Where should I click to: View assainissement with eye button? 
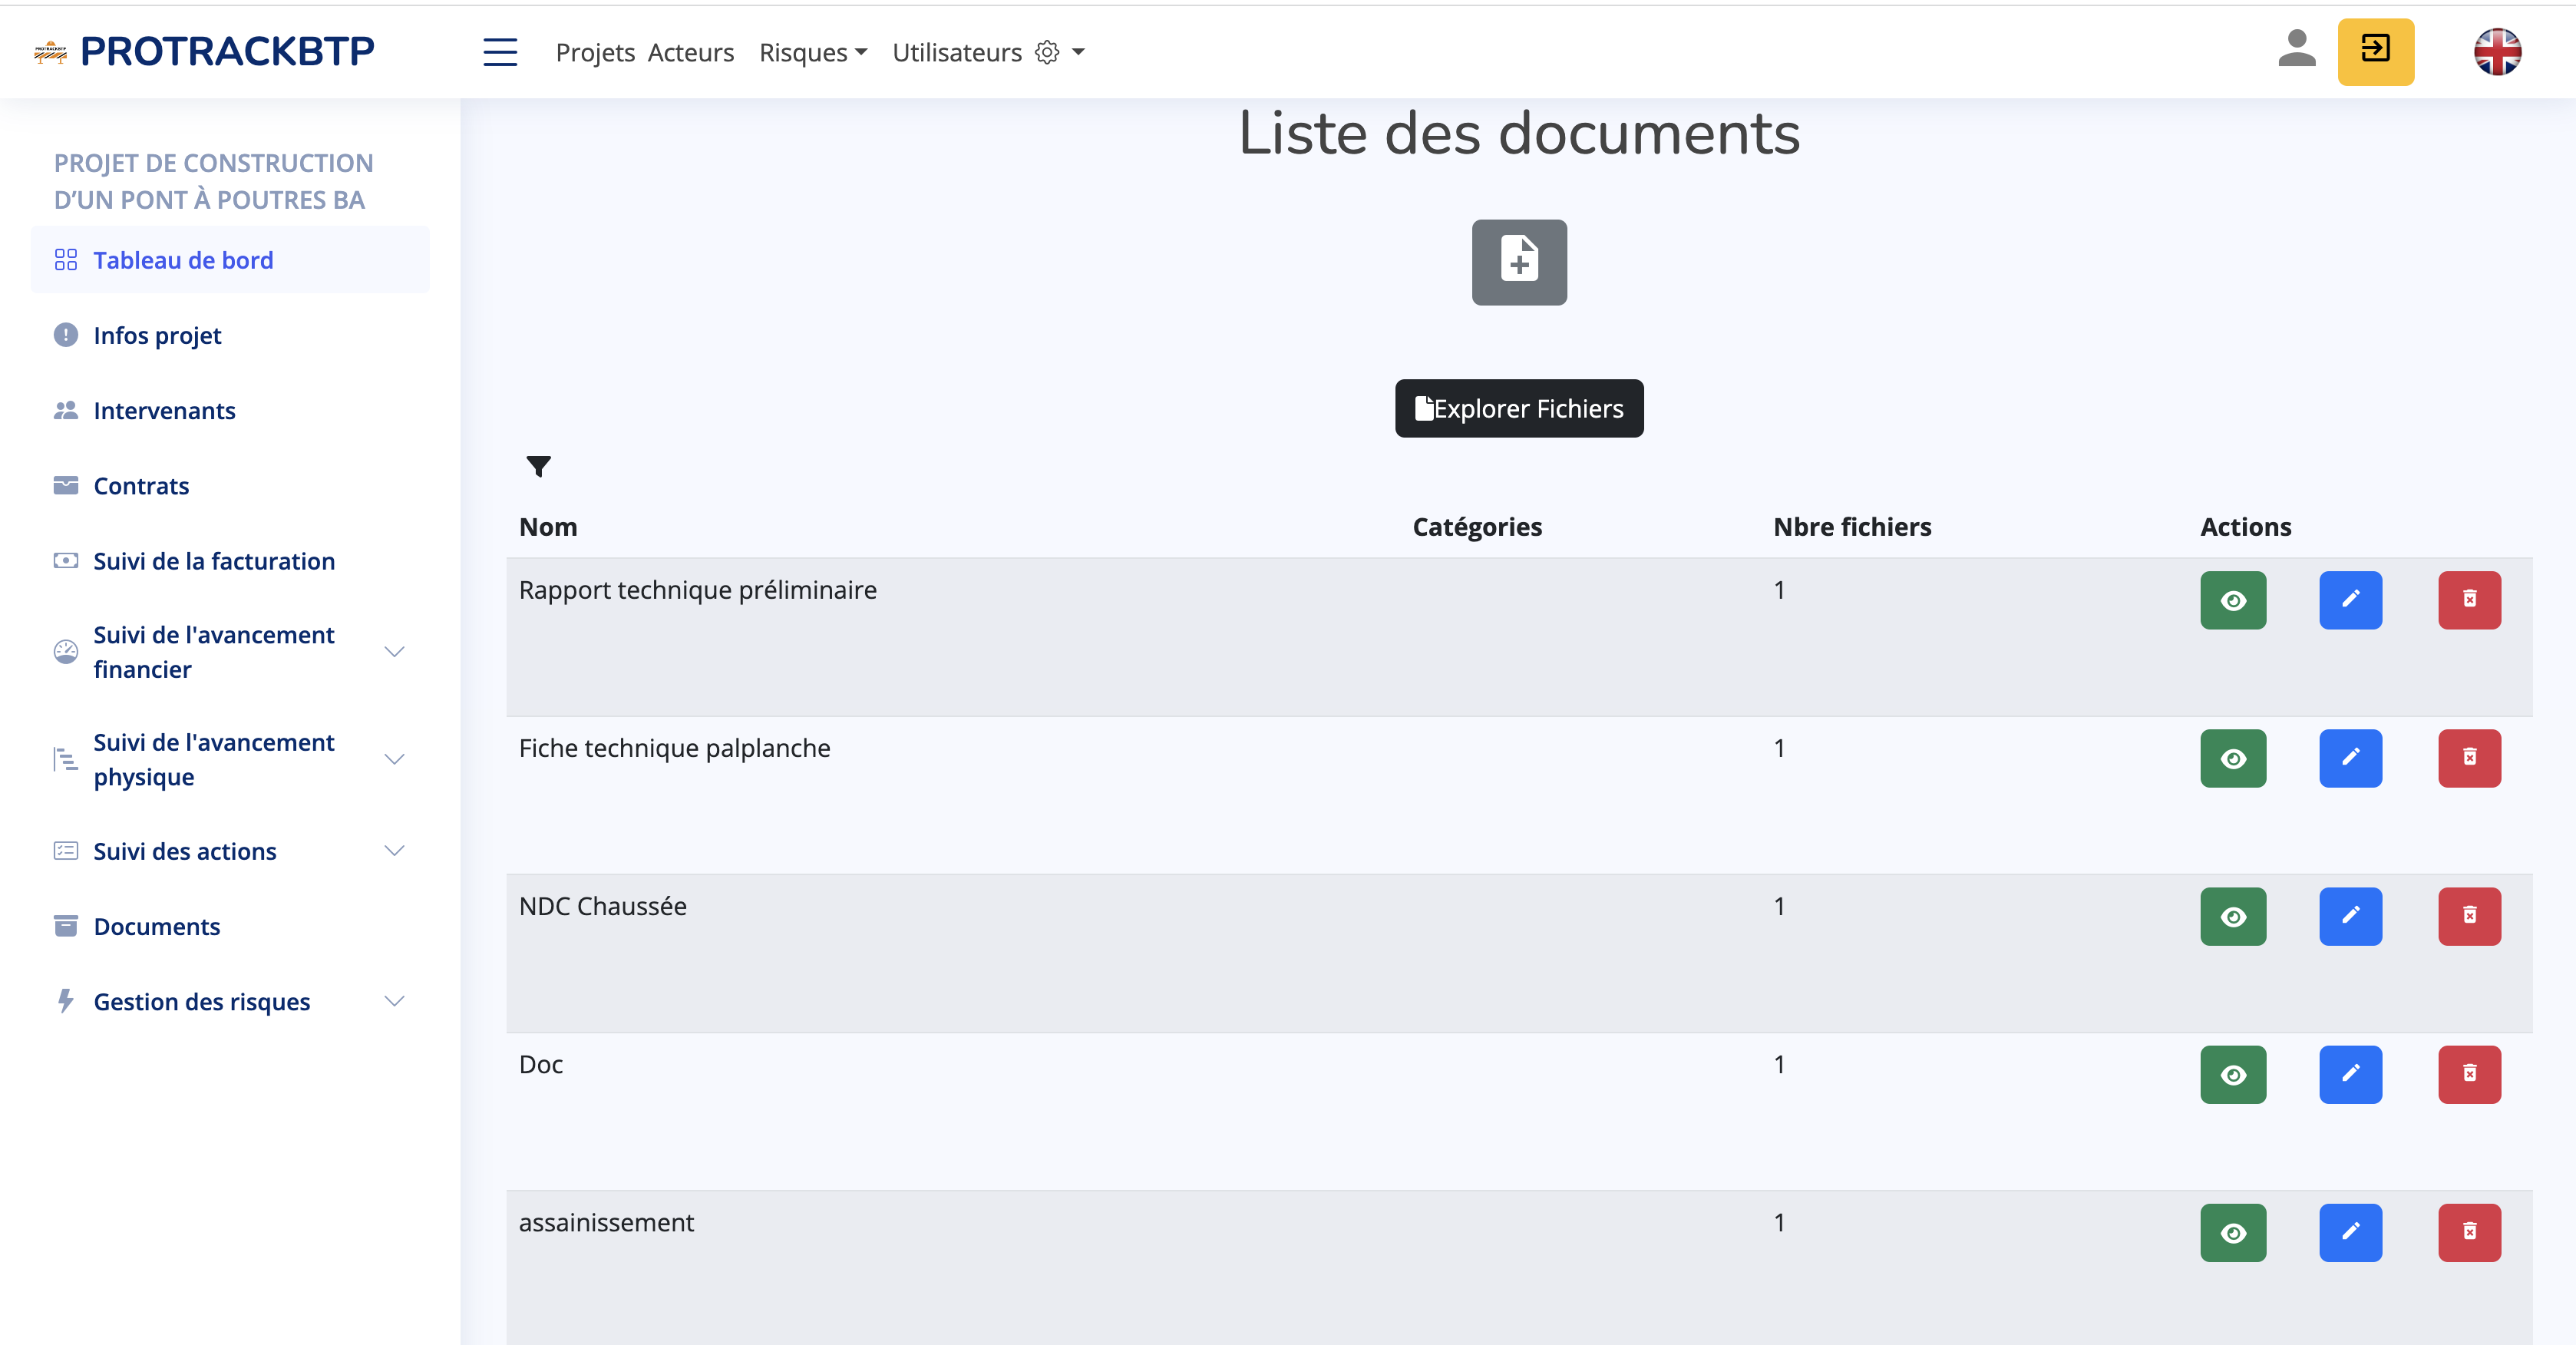(x=2233, y=1232)
